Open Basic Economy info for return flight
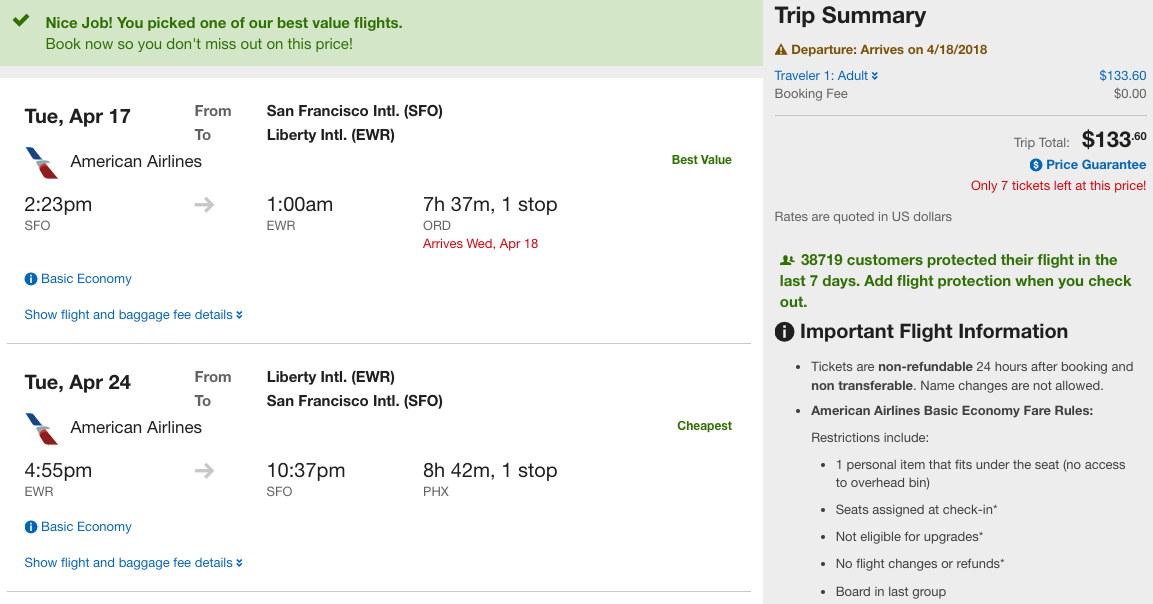 [x=86, y=527]
